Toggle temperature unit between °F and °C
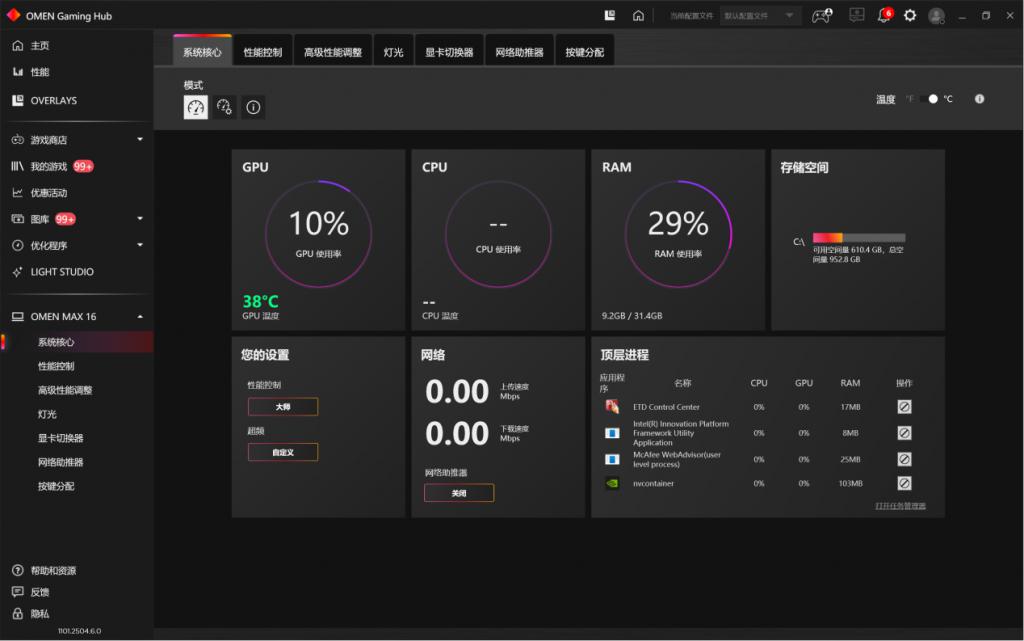This screenshot has height=641, width=1024. [x=929, y=99]
